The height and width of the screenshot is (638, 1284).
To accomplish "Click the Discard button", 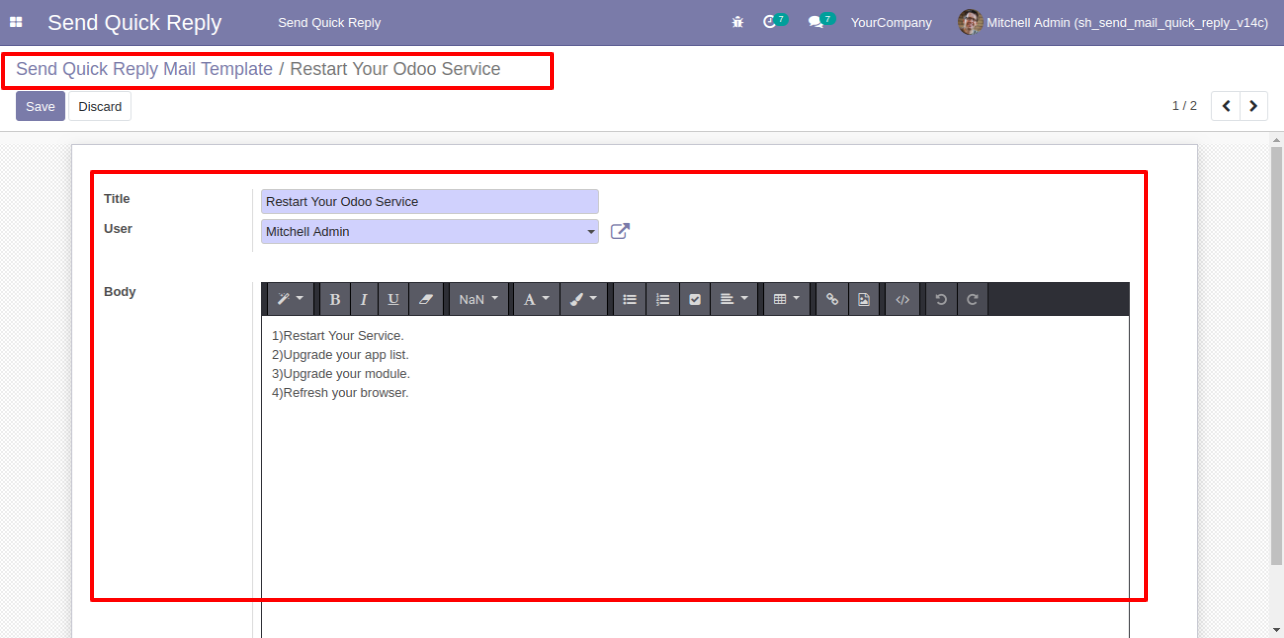I will point(100,106).
